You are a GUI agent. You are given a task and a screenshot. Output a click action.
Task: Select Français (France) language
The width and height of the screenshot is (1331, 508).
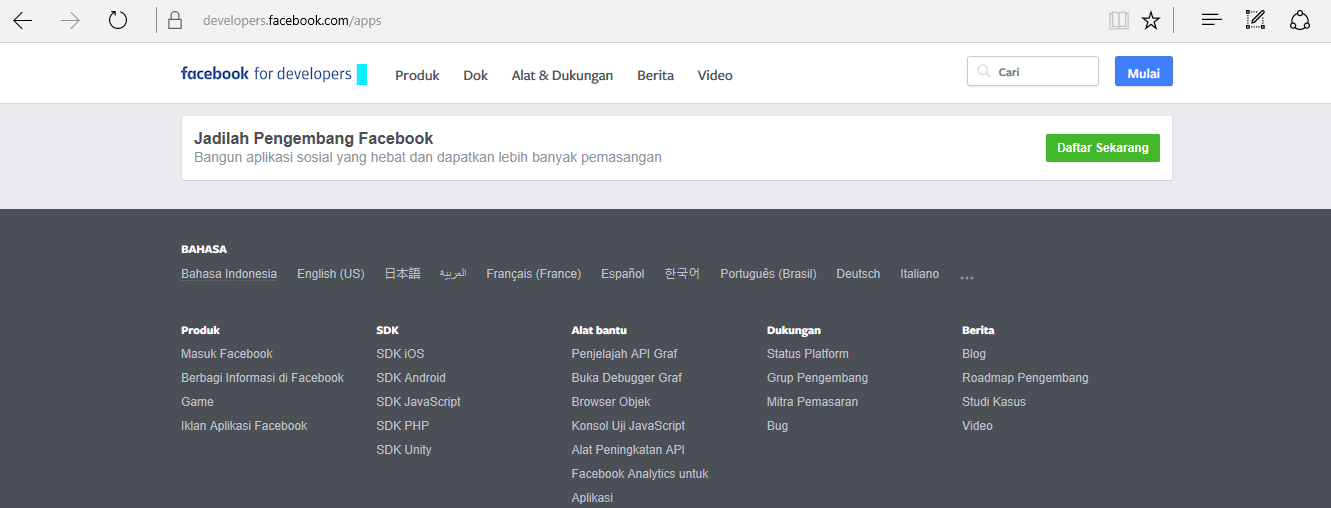point(534,274)
